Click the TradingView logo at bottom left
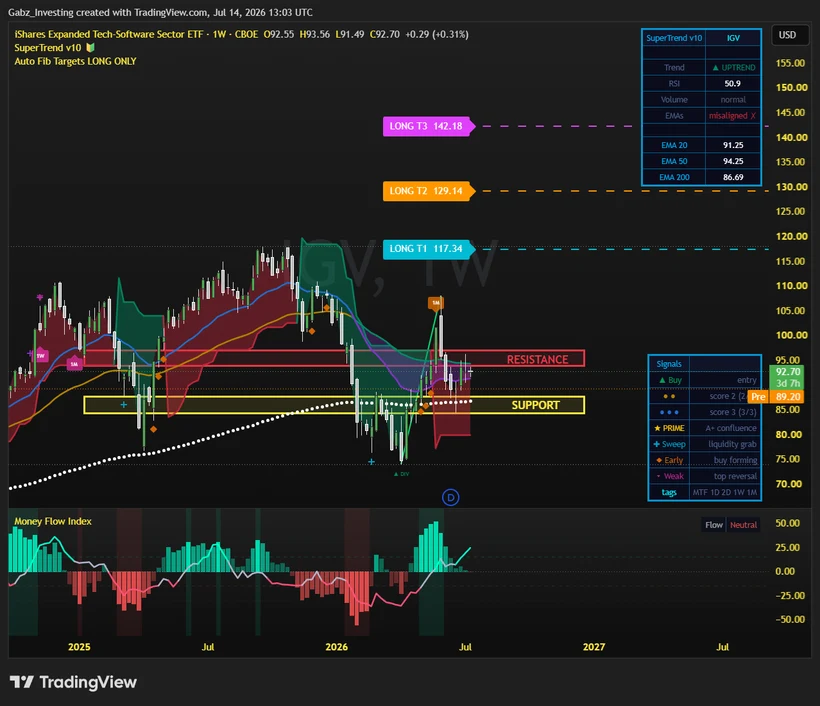 coord(73,682)
